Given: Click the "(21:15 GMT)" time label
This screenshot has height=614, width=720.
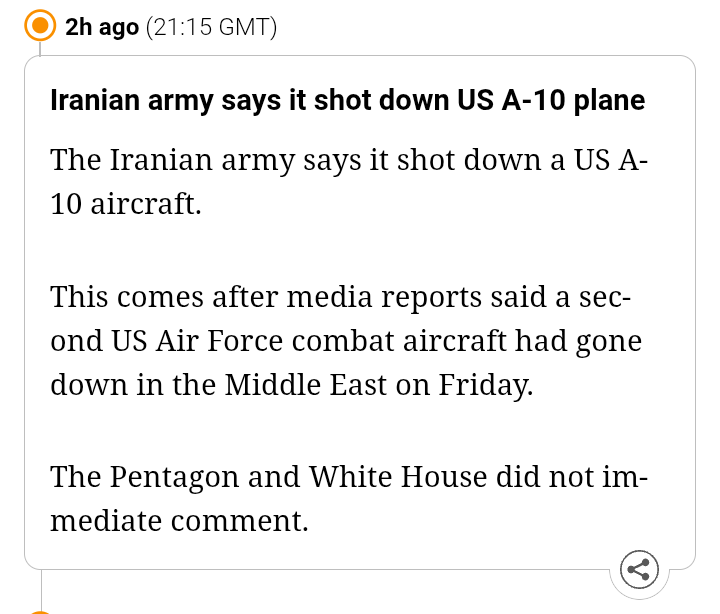Looking at the screenshot, I should (210, 27).
